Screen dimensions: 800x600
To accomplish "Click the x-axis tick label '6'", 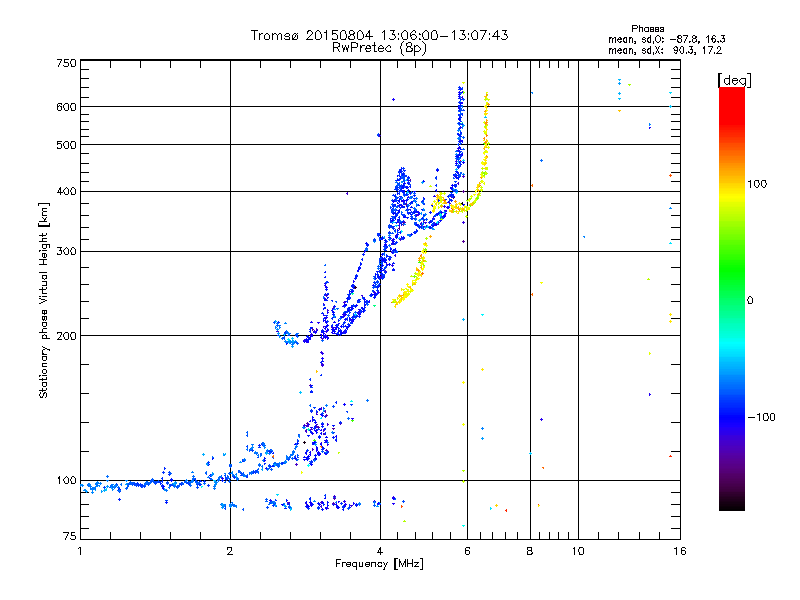I will pos(467,551).
